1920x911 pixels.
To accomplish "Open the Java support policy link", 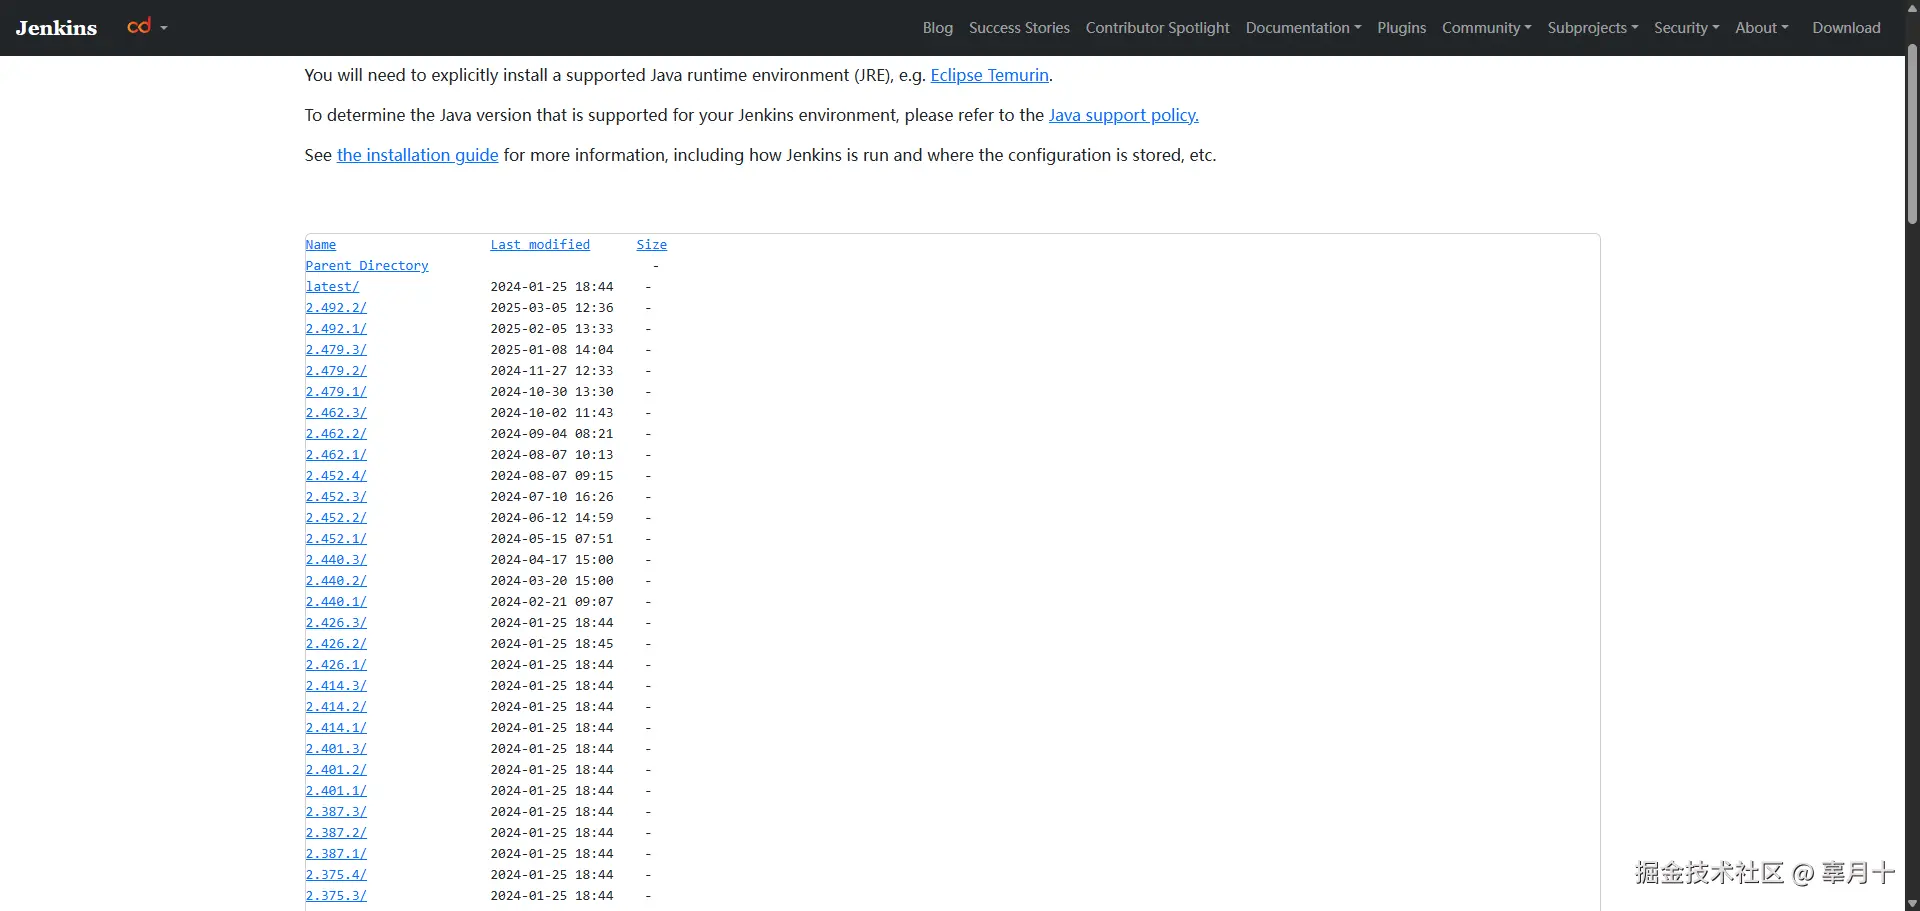I will [1123, 115].
